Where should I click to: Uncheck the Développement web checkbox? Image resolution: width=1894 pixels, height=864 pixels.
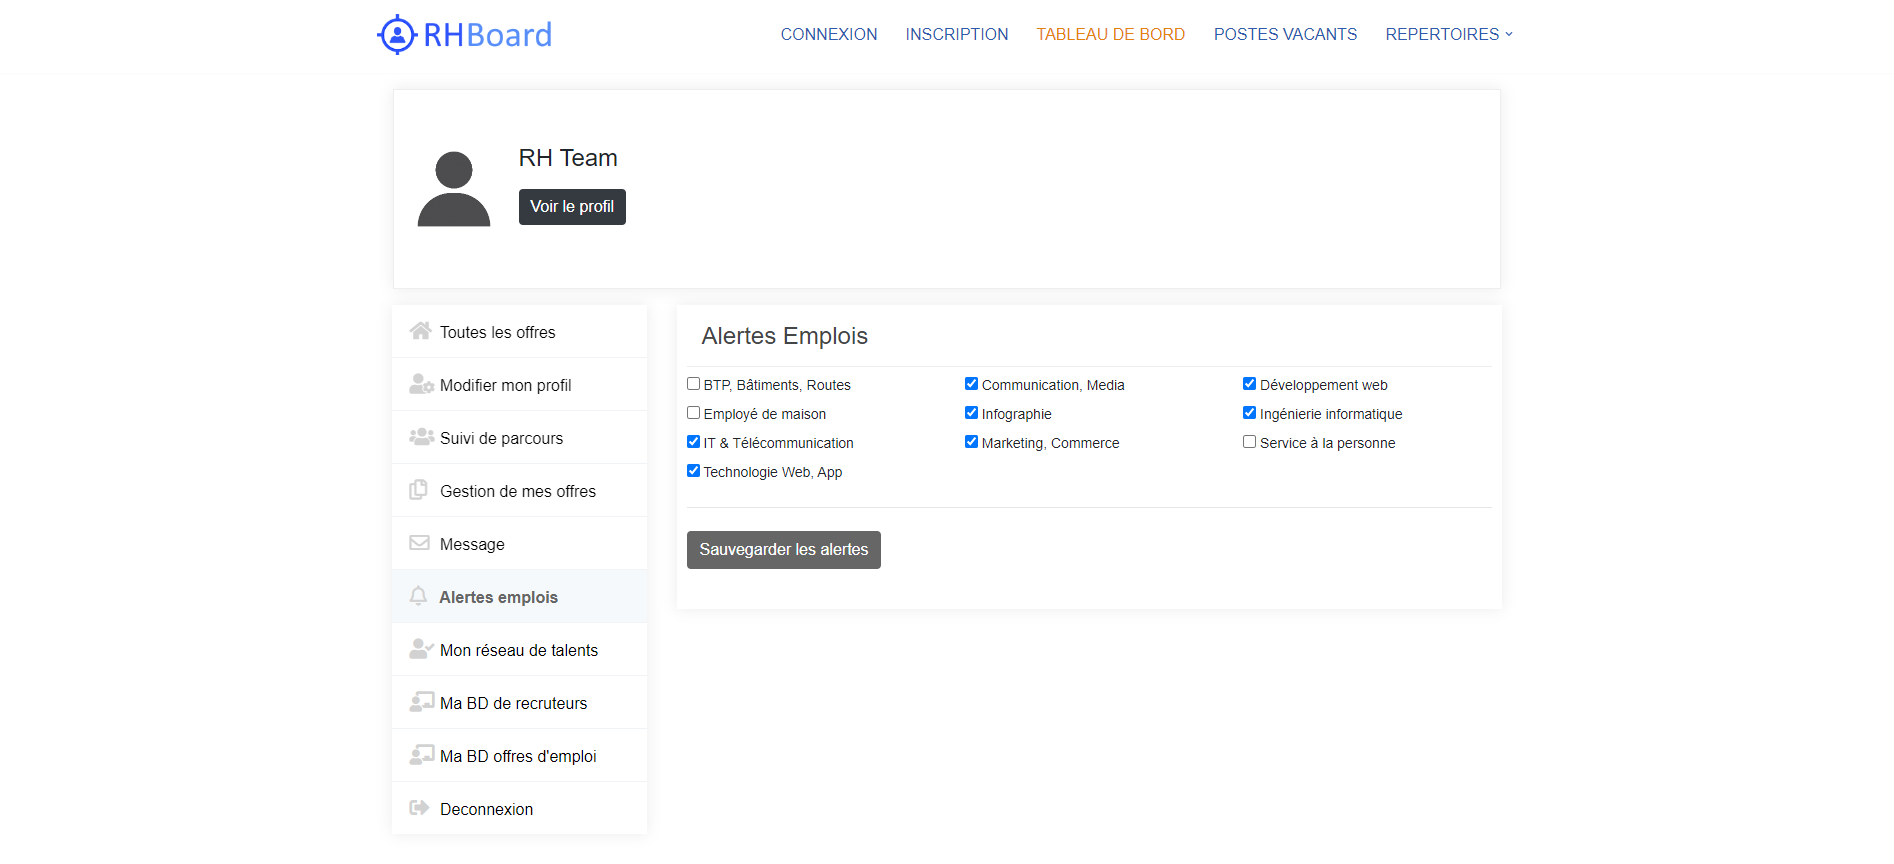pos(1249,384)
